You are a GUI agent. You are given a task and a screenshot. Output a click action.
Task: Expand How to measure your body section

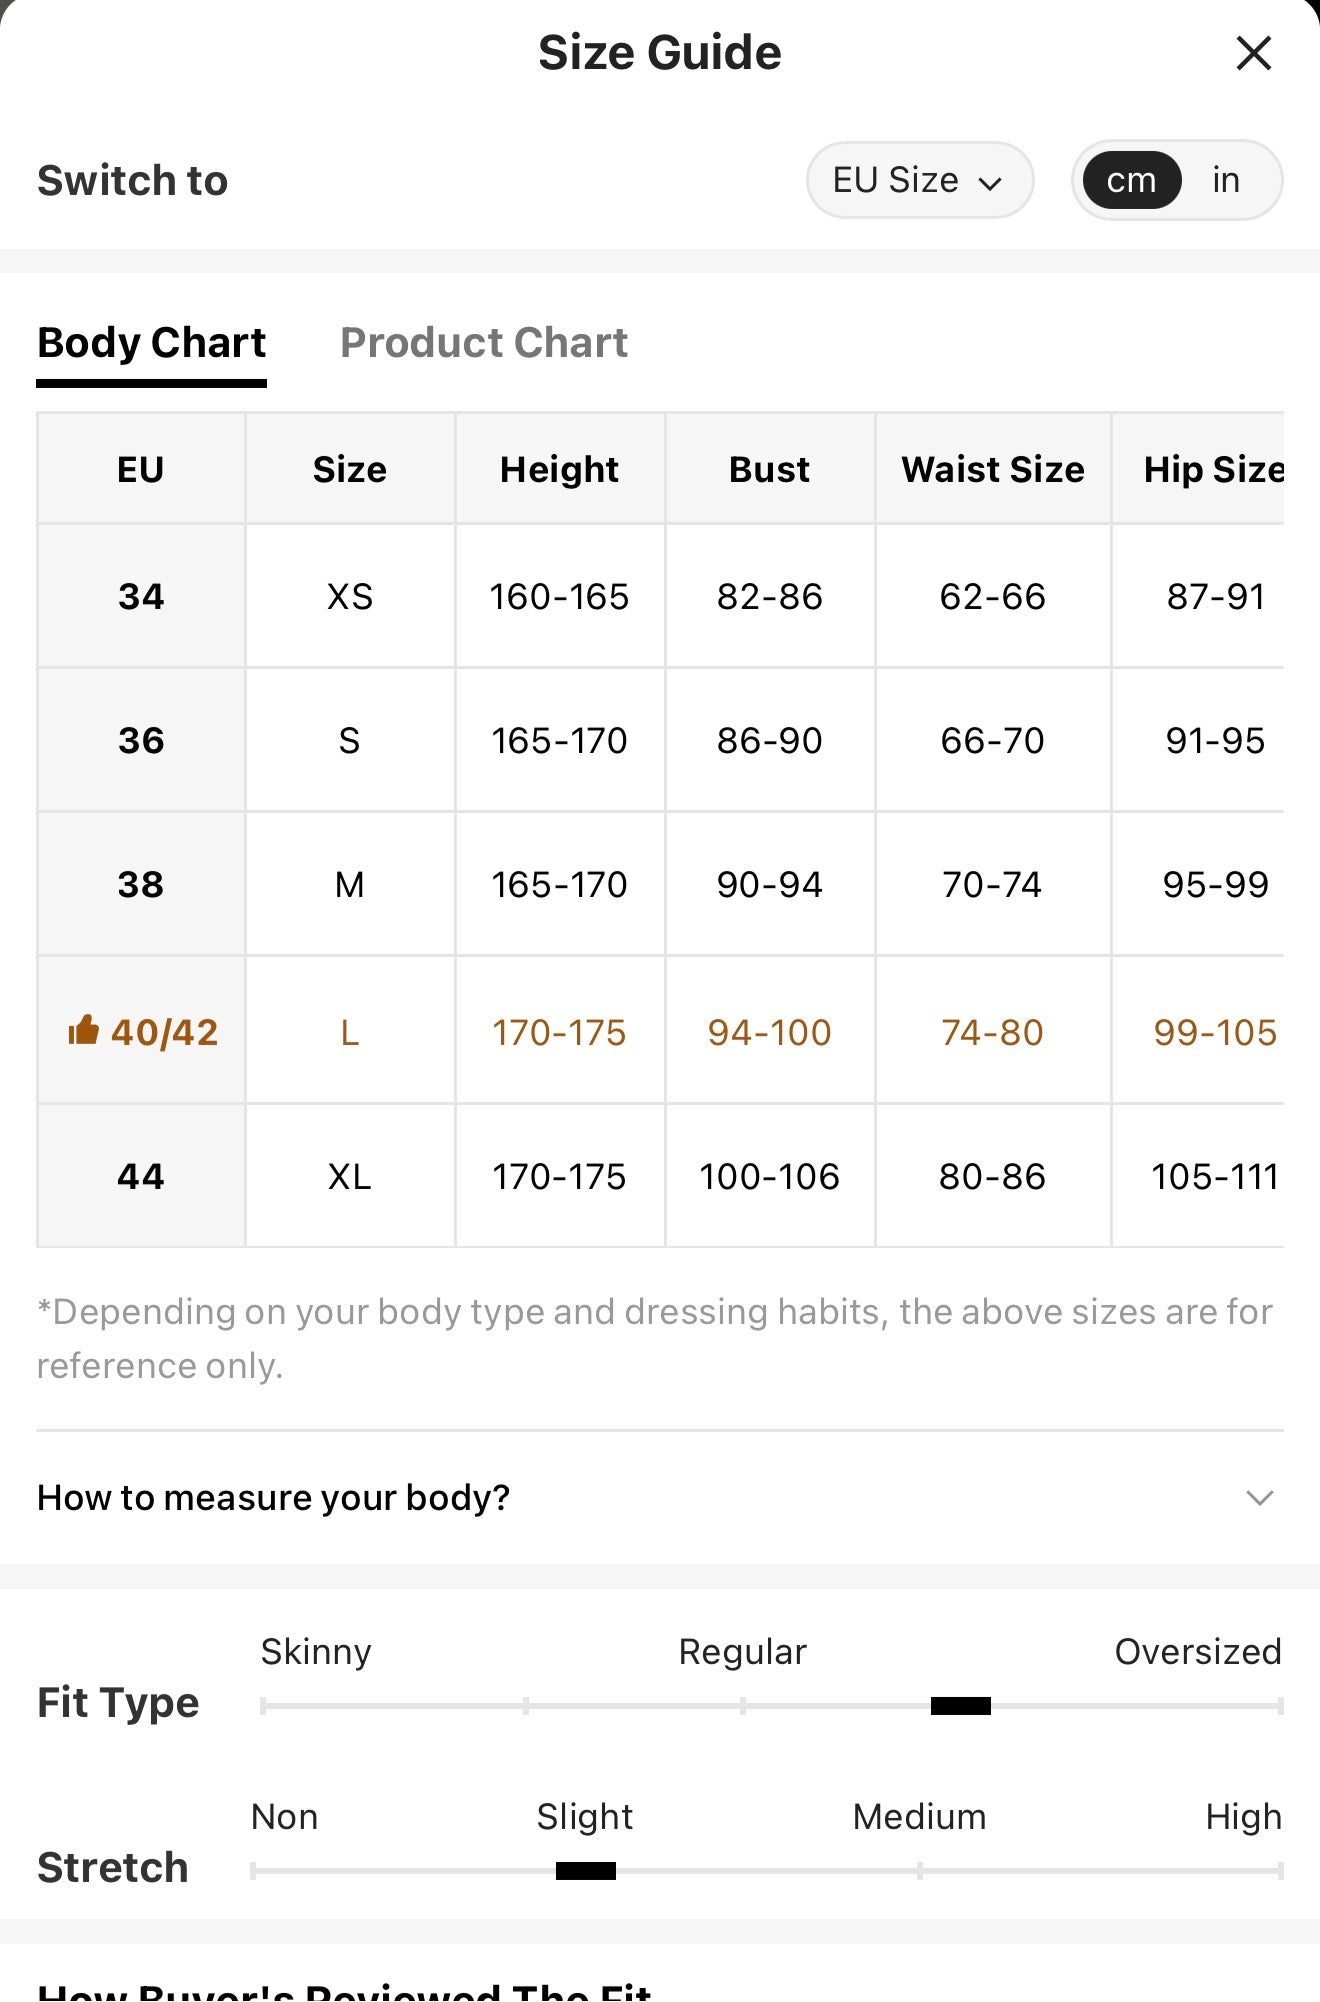[660, 1497]
